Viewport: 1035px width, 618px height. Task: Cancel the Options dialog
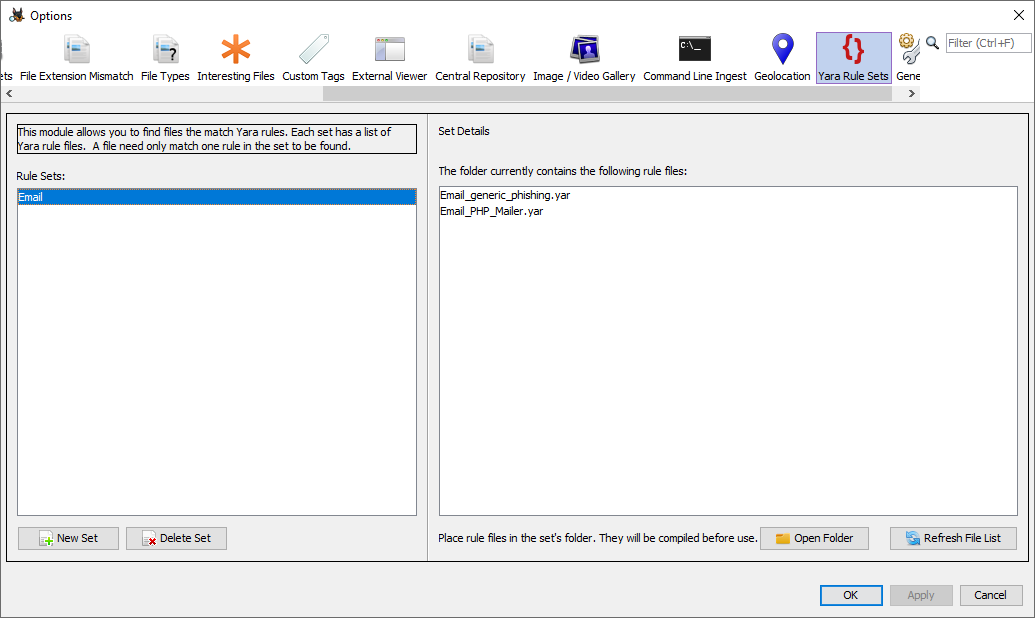(x=991, y=595)
